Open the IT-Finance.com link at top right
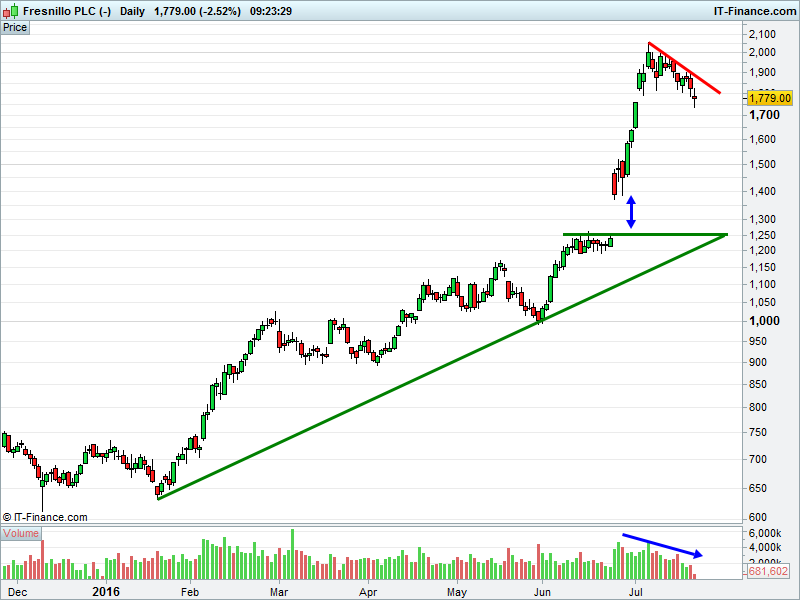 pyautogui.click(x=755, y=11)
